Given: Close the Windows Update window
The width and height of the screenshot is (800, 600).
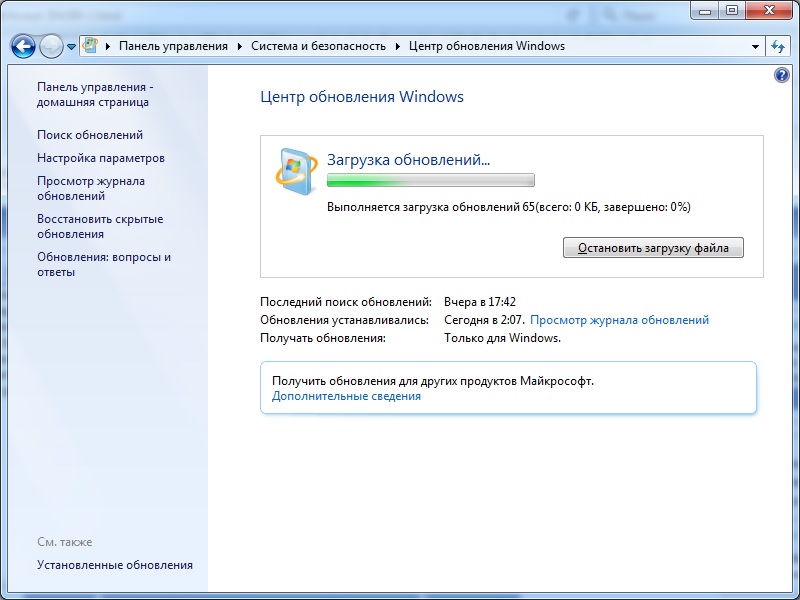Looking at the screenshot, I should [x=769, y=10].
